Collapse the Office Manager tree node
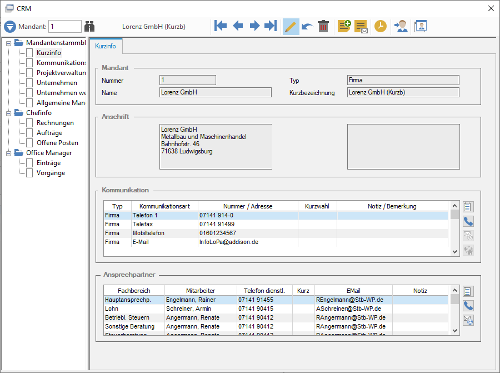The image size is (500, 373). click(x=8, y=153)
